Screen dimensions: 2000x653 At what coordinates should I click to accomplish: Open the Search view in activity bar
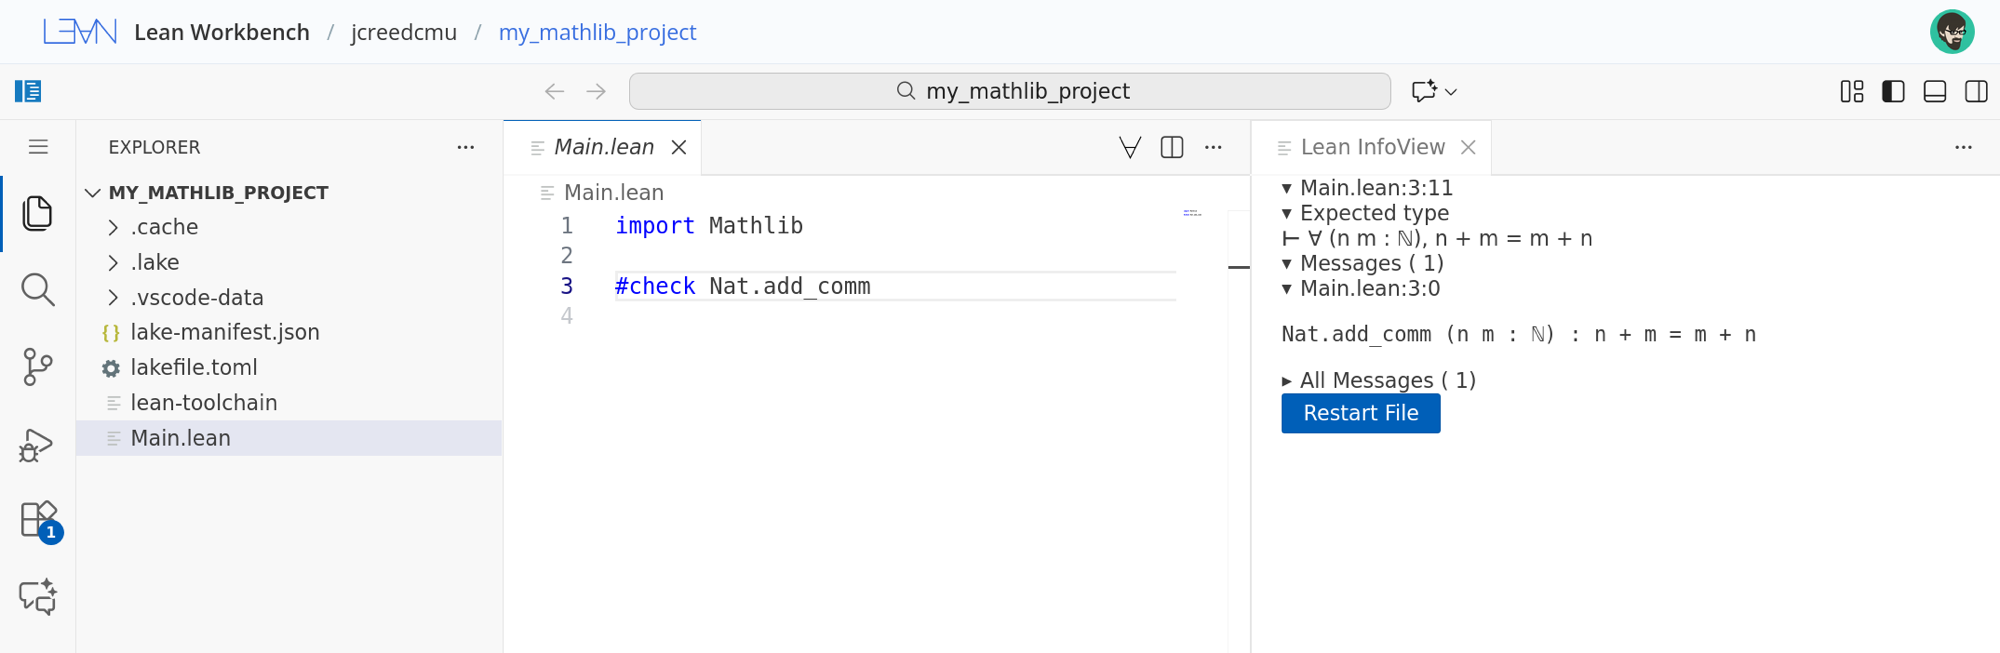37,290
